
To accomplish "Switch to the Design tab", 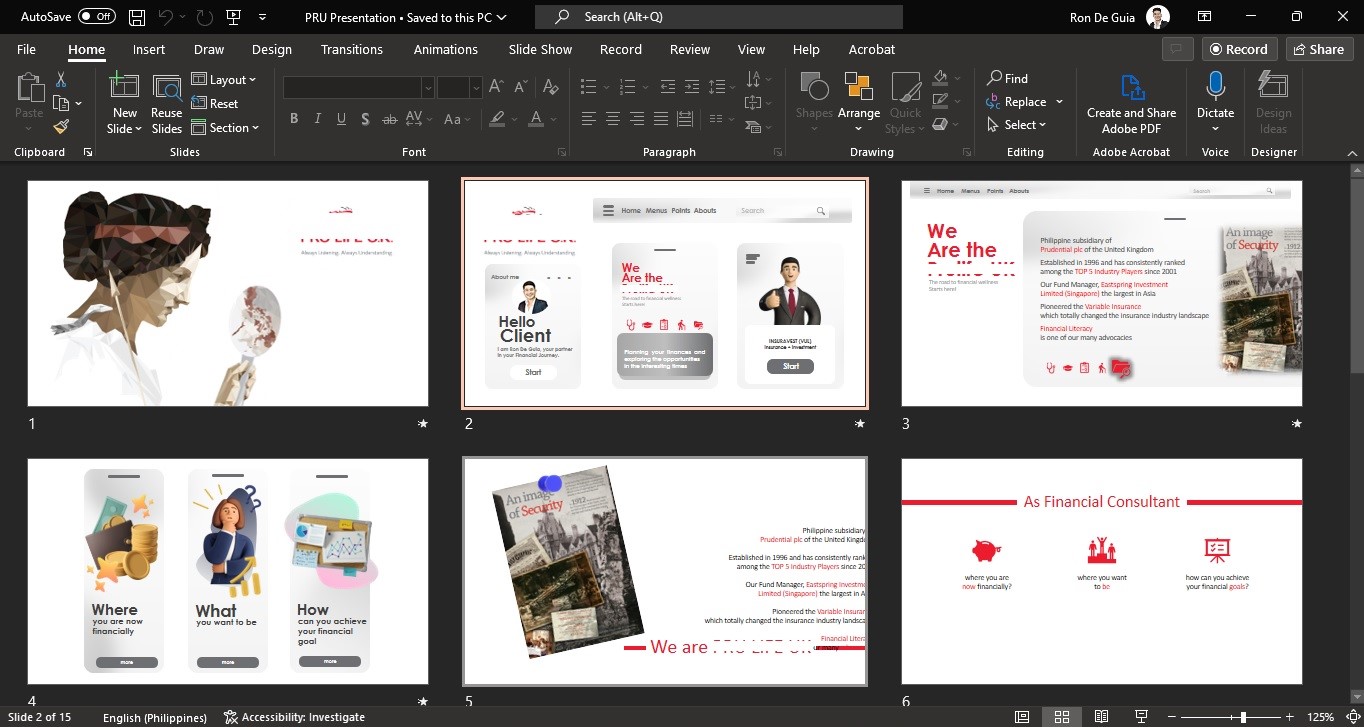I will (272, 49).
